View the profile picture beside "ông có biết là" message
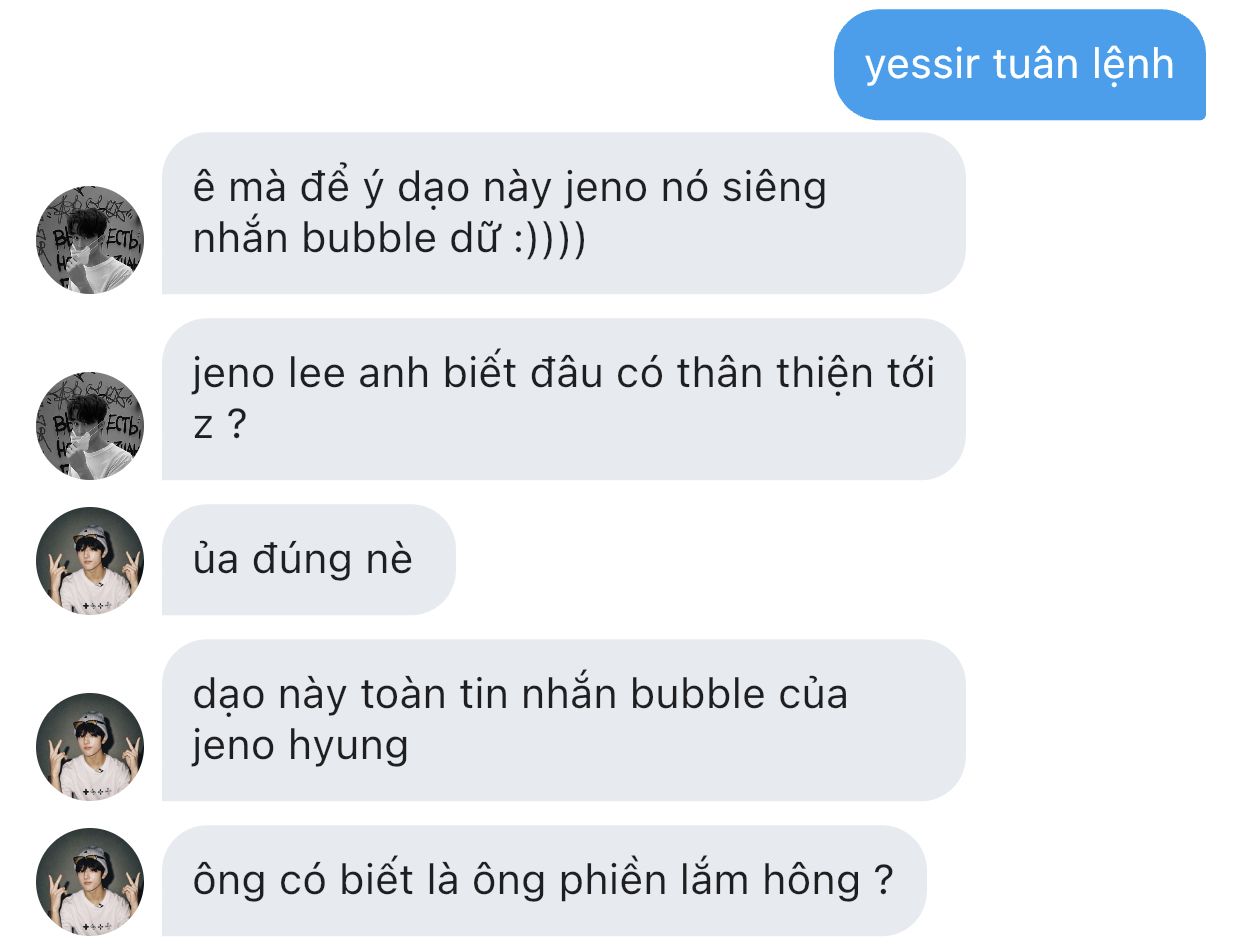 click(89, 881)
